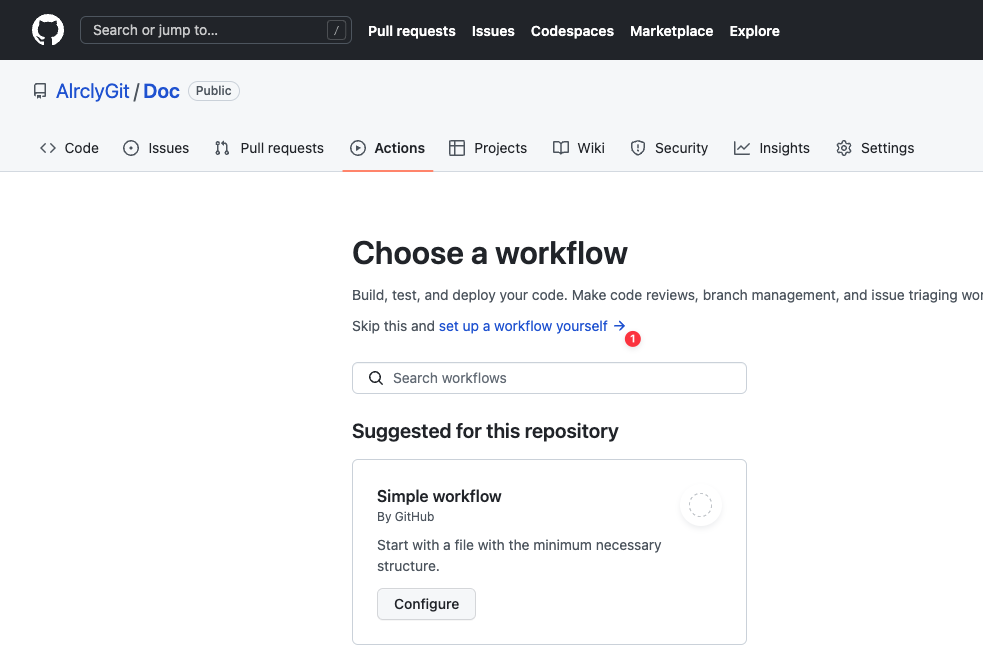Screen dimensions: 983x672
Task: Follow the set up a workflow yourself link
Action: pyautogui.click(x=523, y=326)
